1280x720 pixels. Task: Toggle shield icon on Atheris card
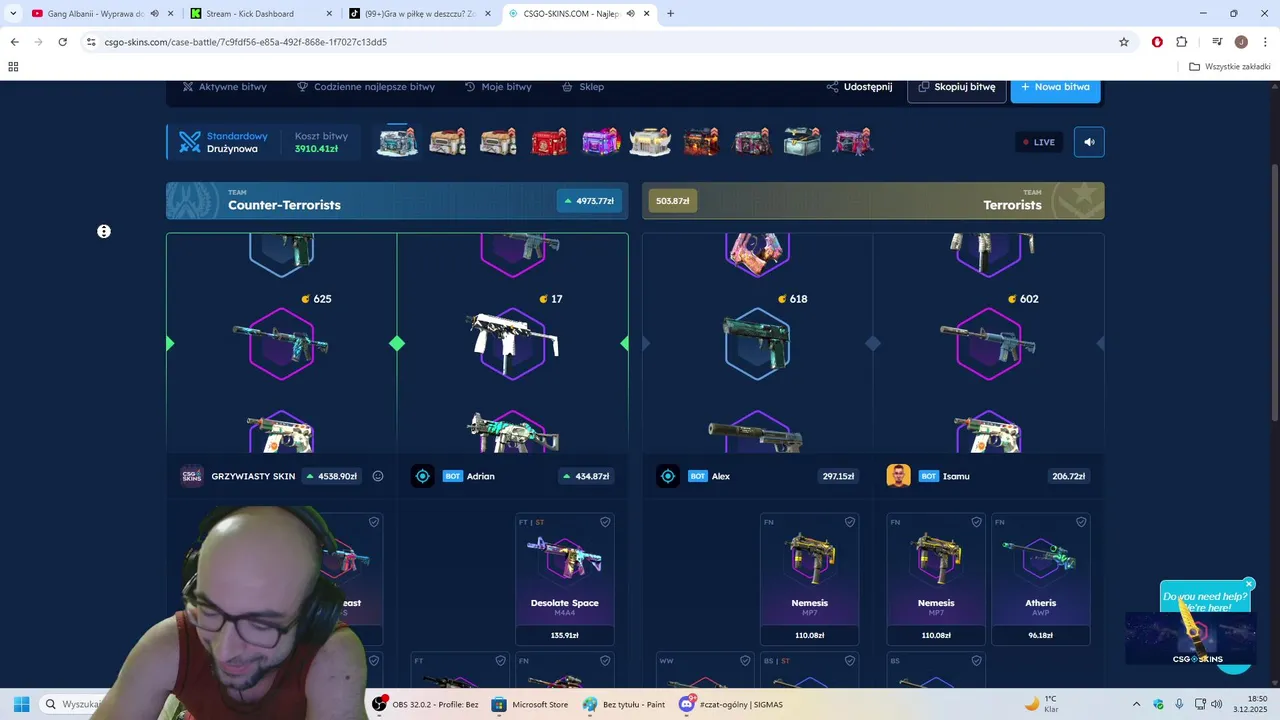click(1081, 522)
